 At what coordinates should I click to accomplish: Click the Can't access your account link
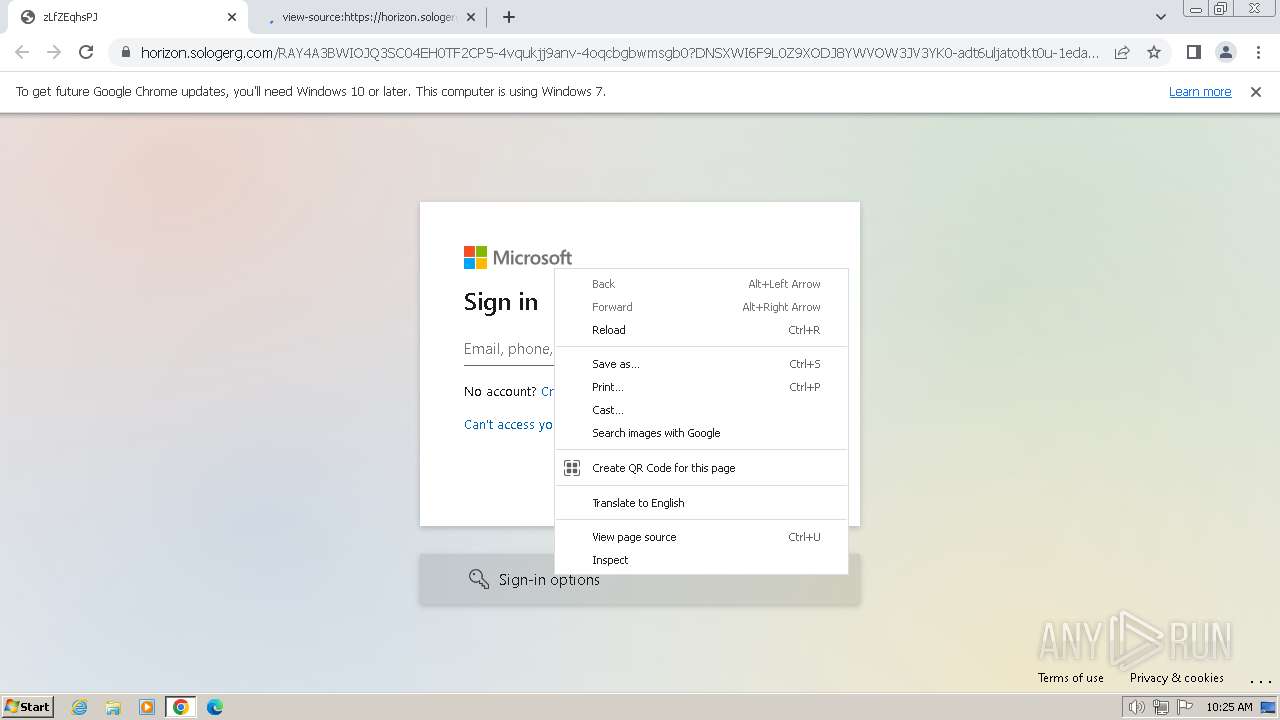[509, 425]
